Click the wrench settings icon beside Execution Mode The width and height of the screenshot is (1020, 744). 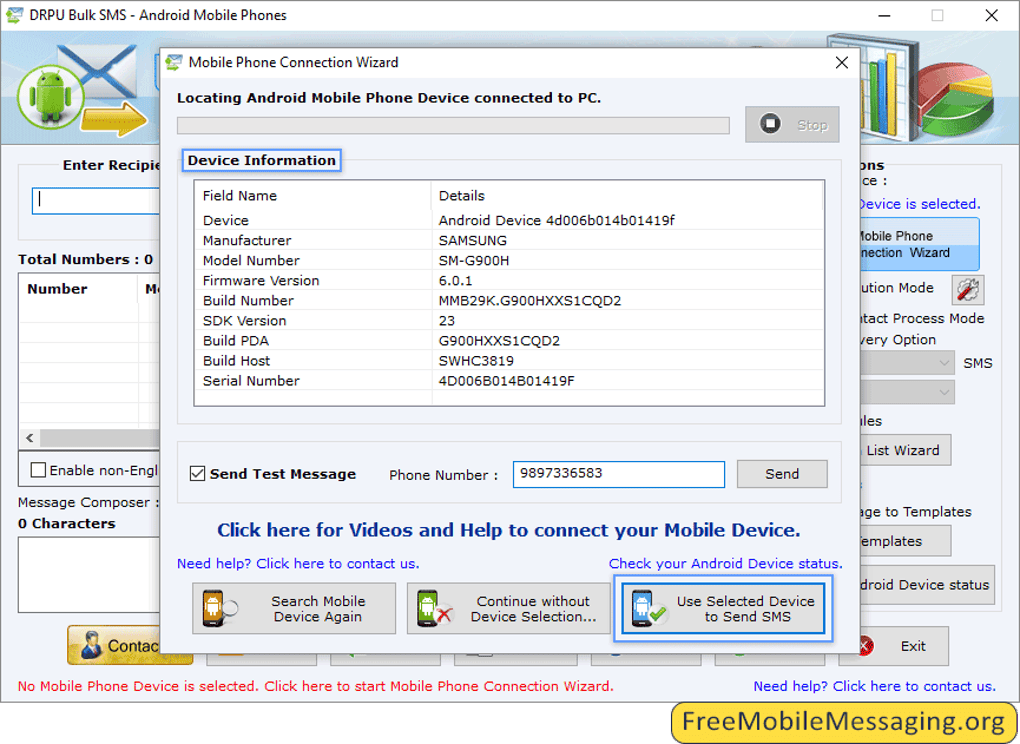tap(967, 289)
